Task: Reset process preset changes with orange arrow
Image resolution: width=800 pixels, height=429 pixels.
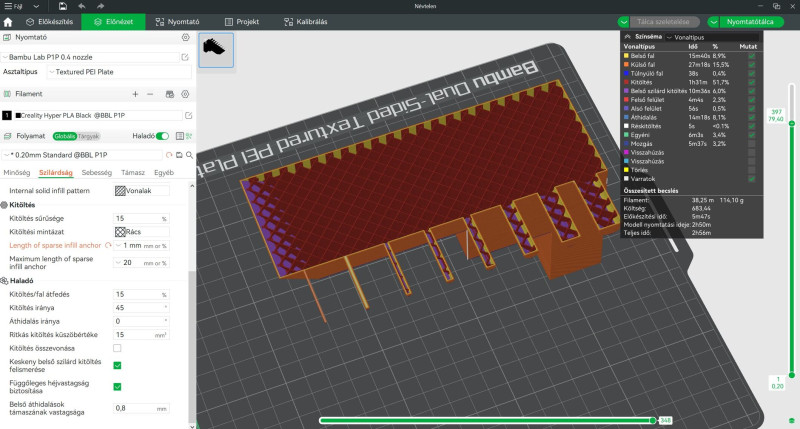Action: (x=169, y=155)
